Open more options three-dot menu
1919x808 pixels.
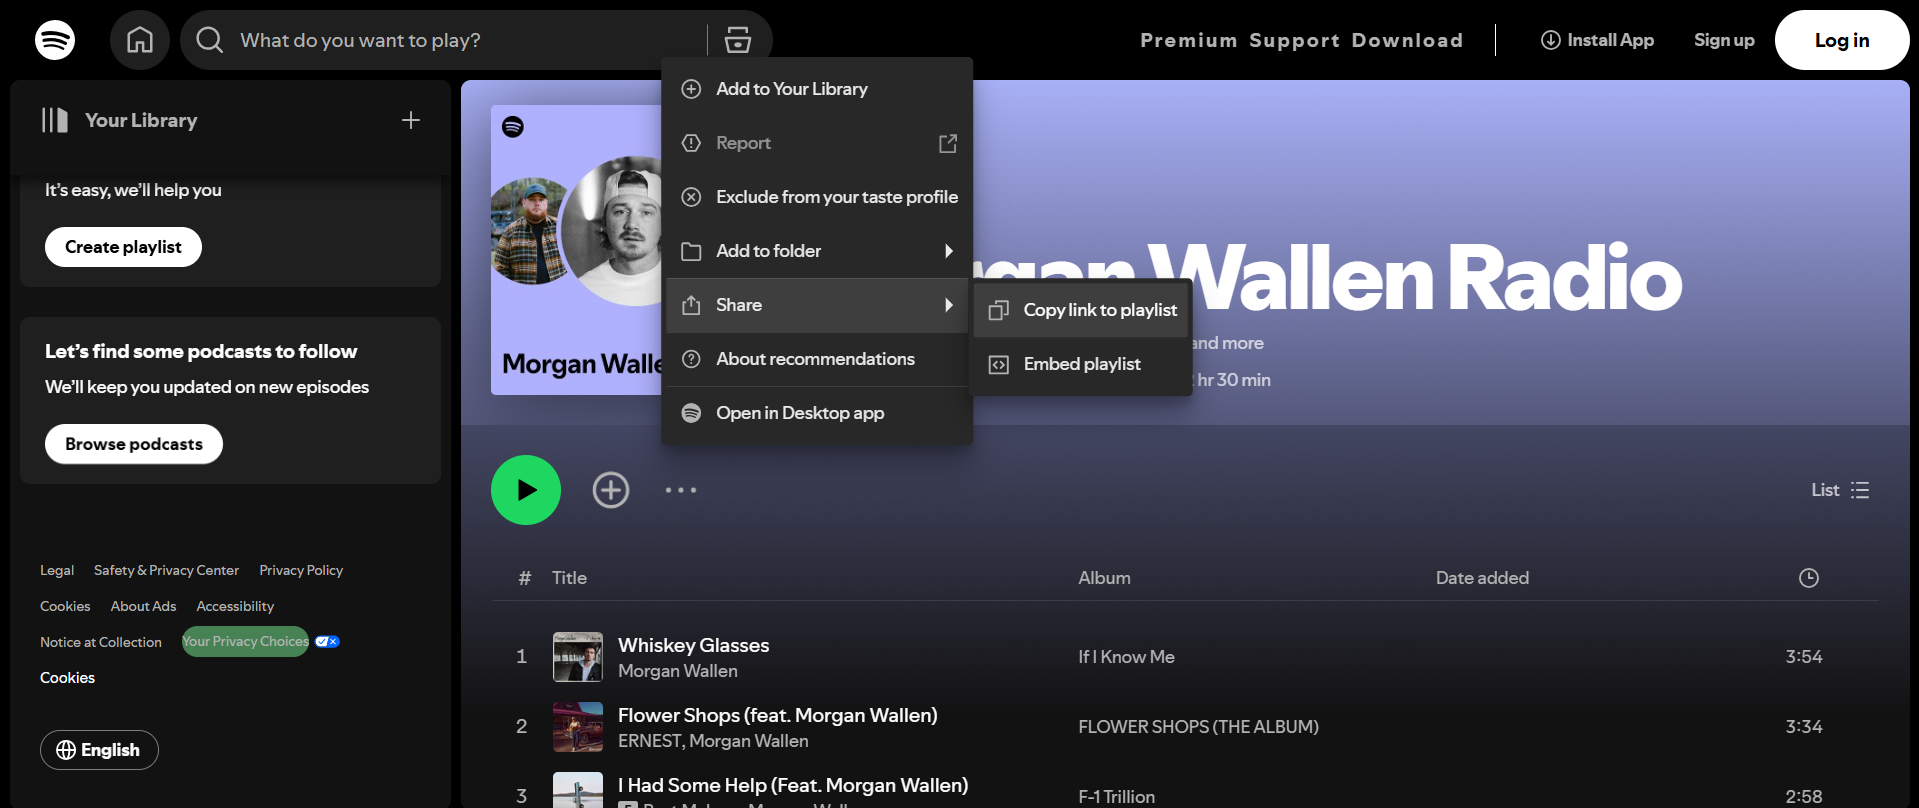[681, 490]
